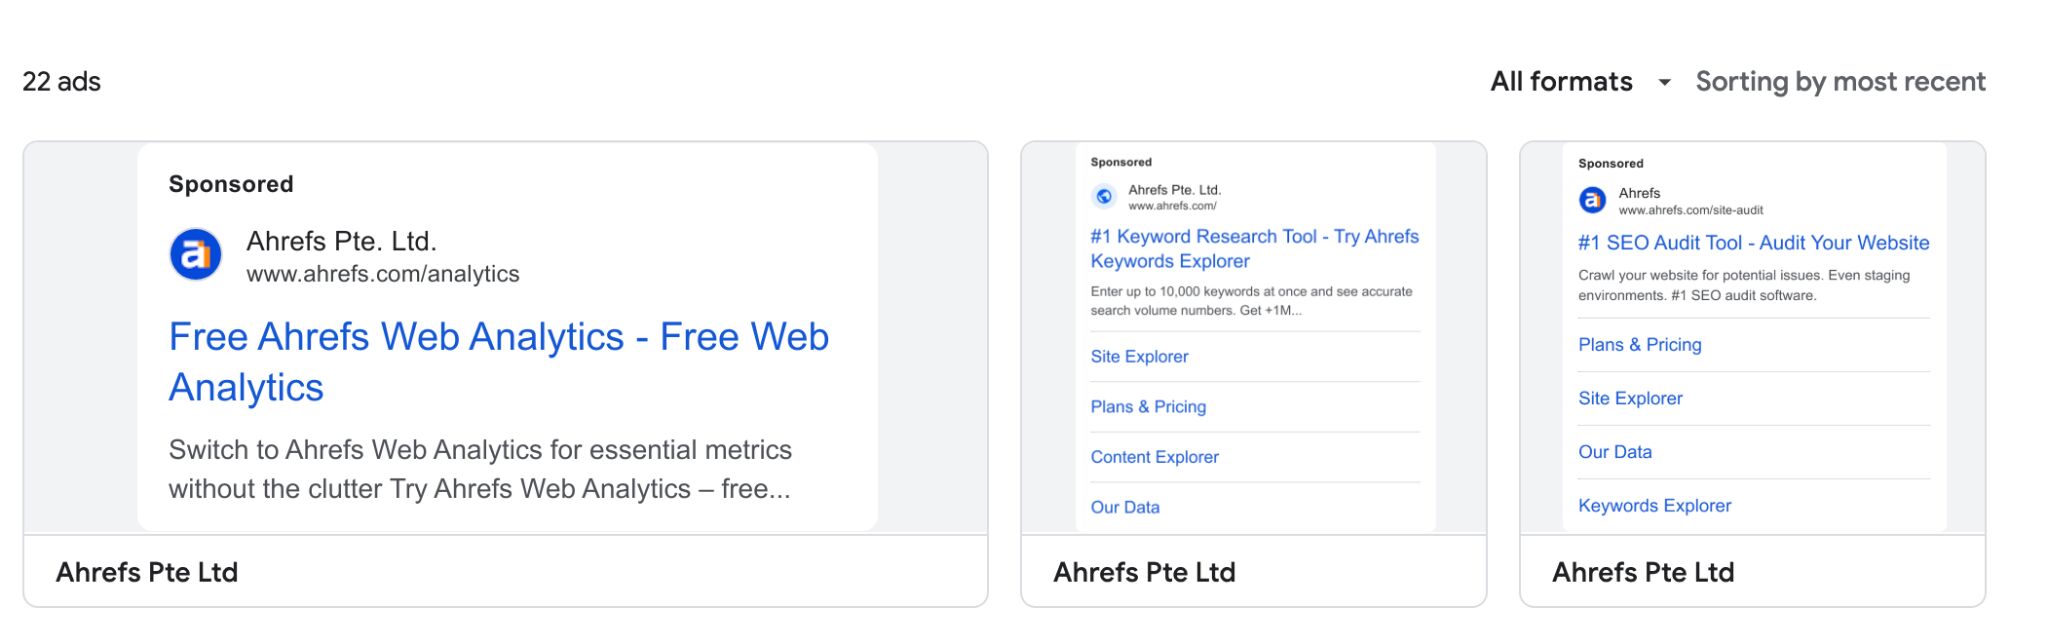Click Sorting by most recent option
Screen dimensions: 2048x629
tap(1840, 81)
